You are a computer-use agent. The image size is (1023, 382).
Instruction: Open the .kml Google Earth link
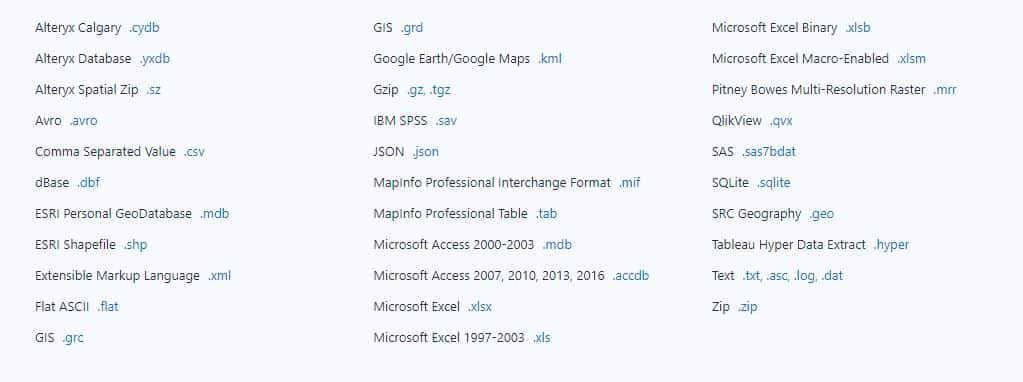[550, 59]
